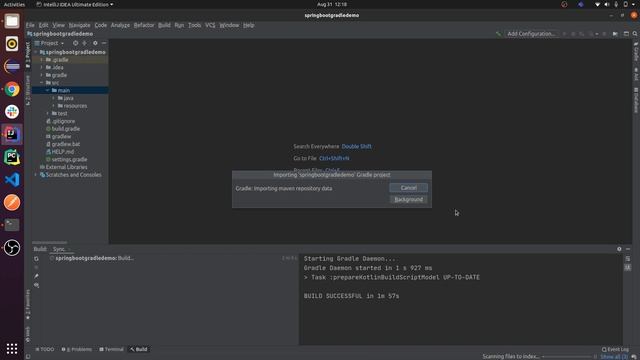This screenshot has height=360, width=640.
Task: Send the import to Background
Action: [409, 200]
